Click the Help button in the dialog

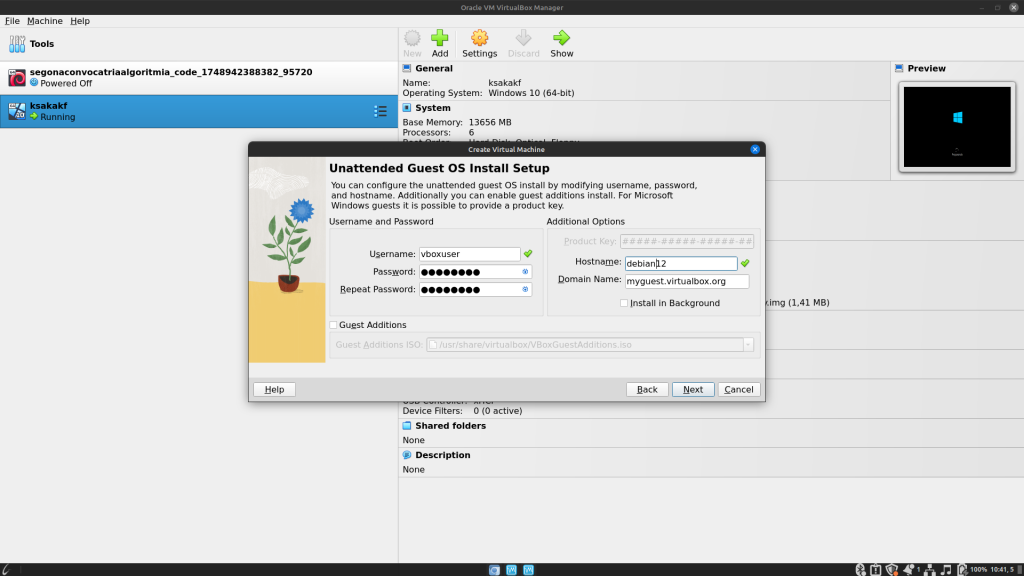point(274,389)
